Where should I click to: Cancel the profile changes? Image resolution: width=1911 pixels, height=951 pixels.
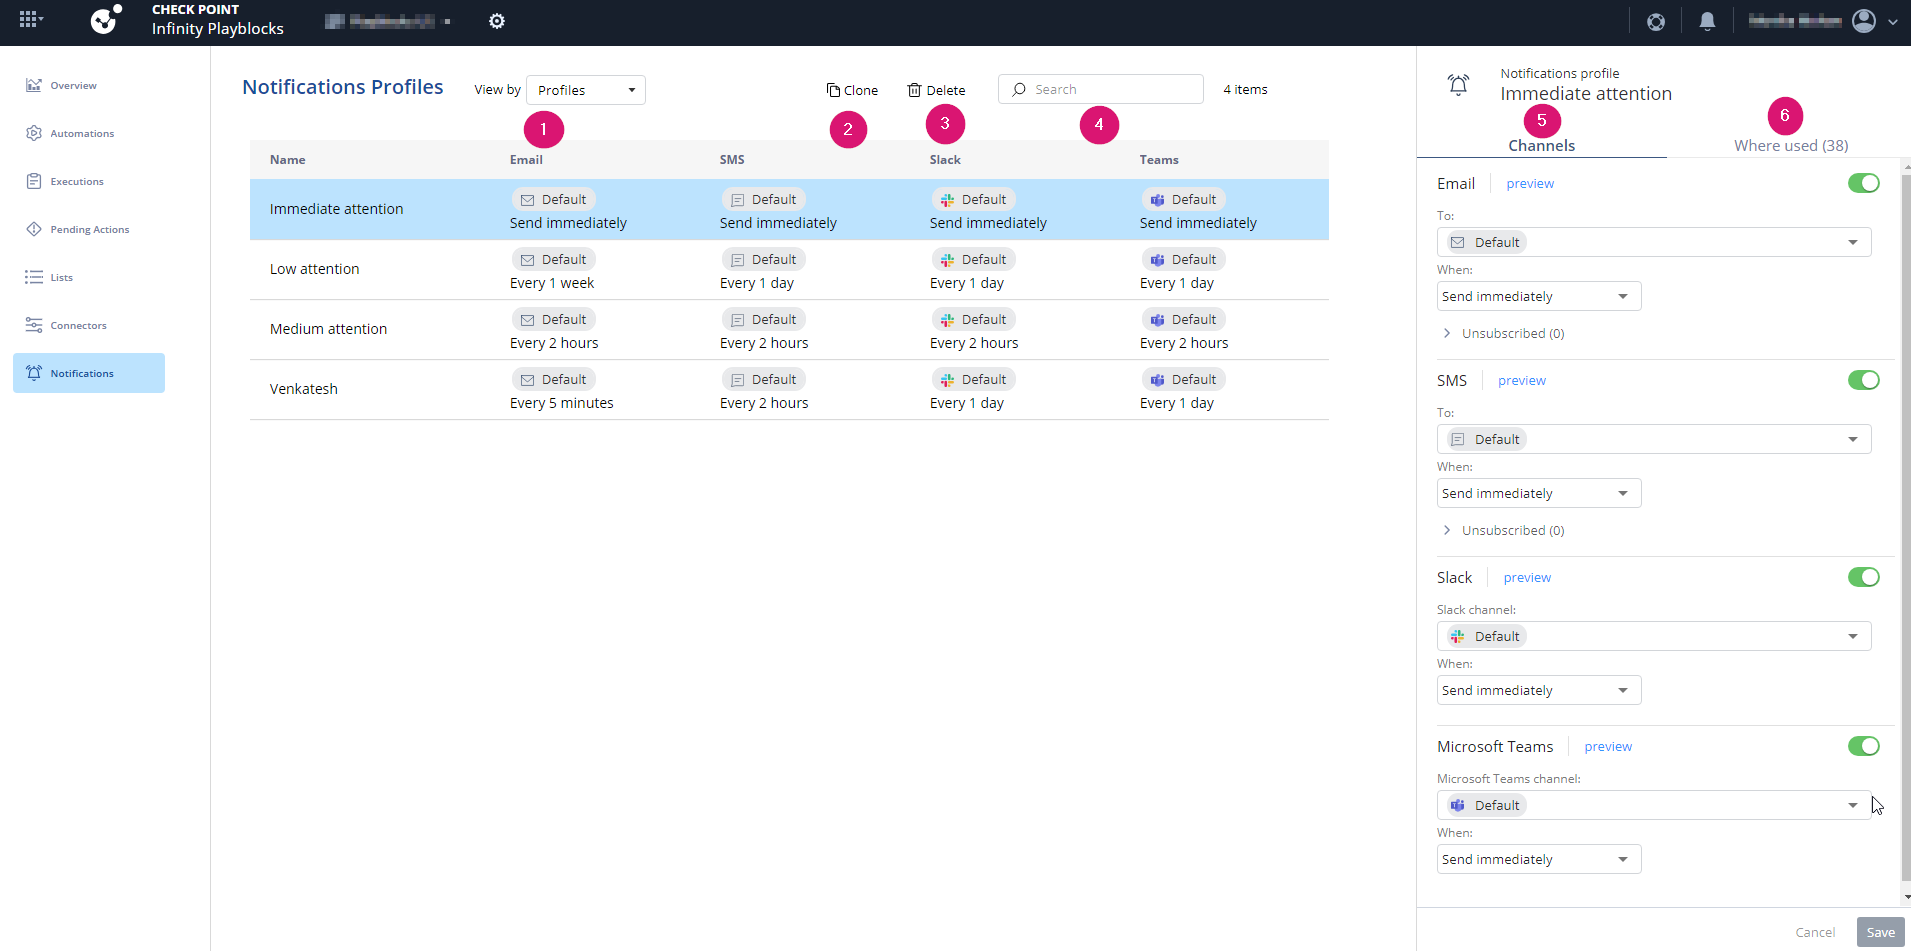click(1815, 932)
